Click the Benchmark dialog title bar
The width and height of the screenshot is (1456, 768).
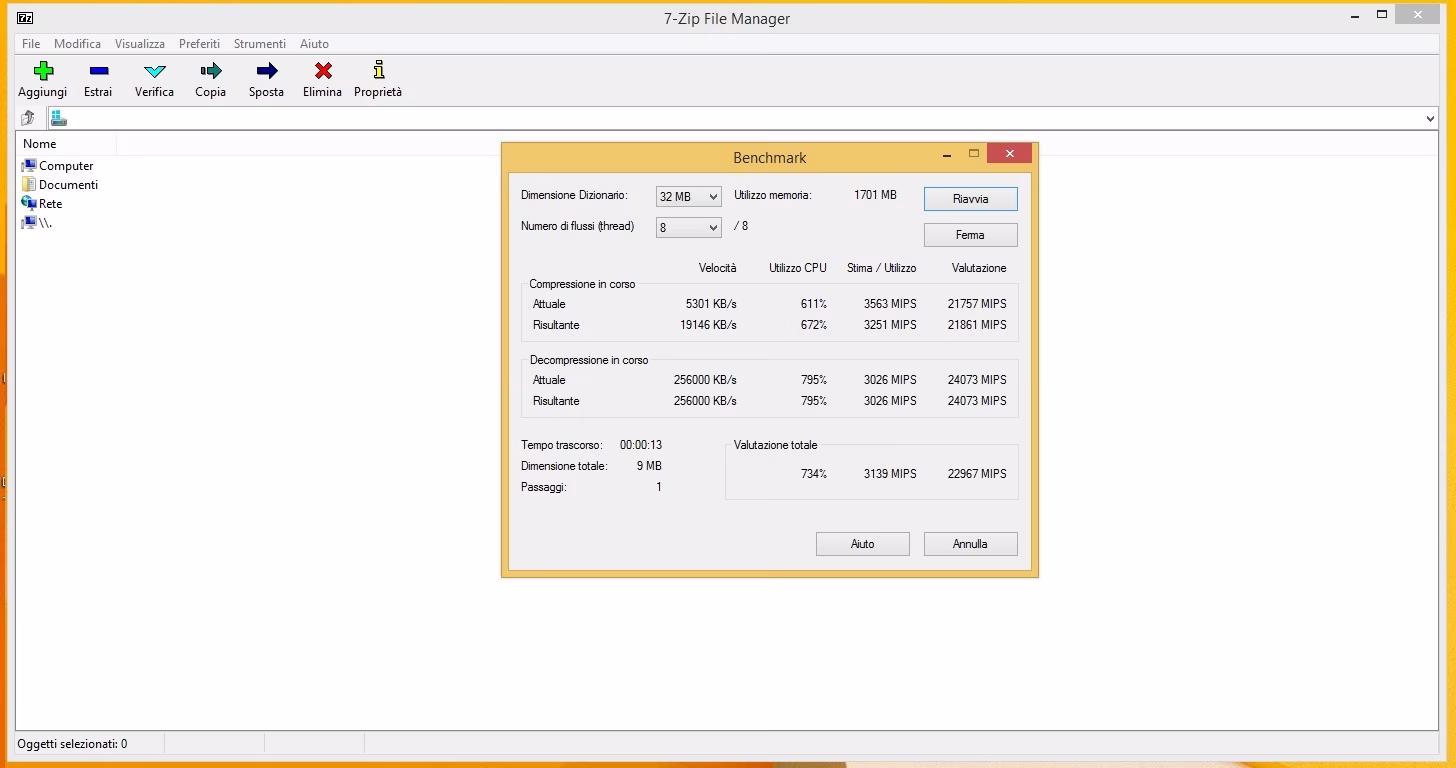click(x=769, y=157)
